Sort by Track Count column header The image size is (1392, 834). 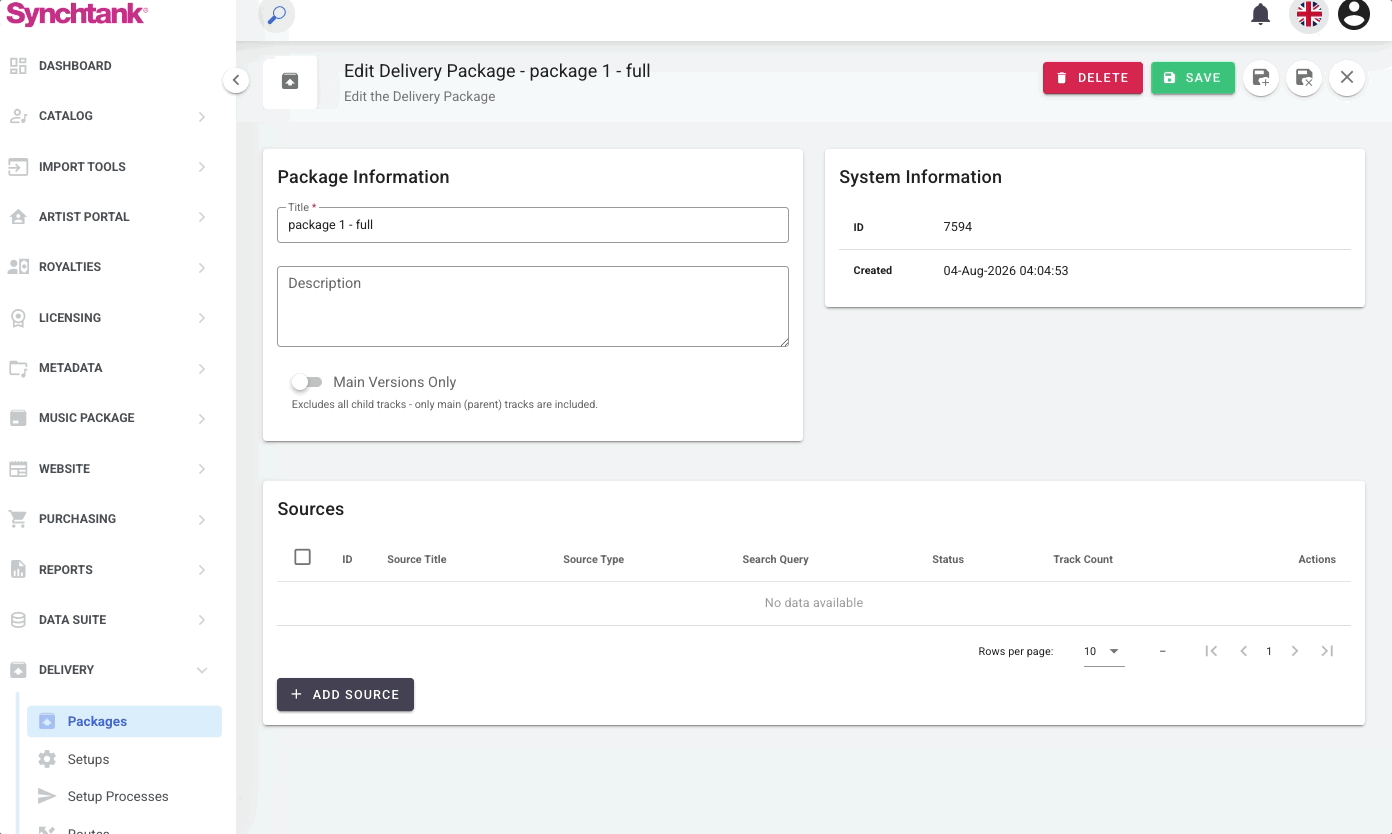coord(1083,559)
